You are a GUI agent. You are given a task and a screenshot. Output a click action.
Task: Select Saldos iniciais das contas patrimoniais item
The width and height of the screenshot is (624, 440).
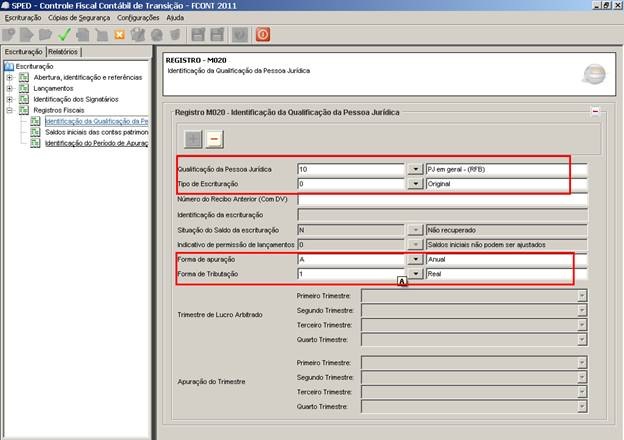pyautogui.click(x=96, y=132)
